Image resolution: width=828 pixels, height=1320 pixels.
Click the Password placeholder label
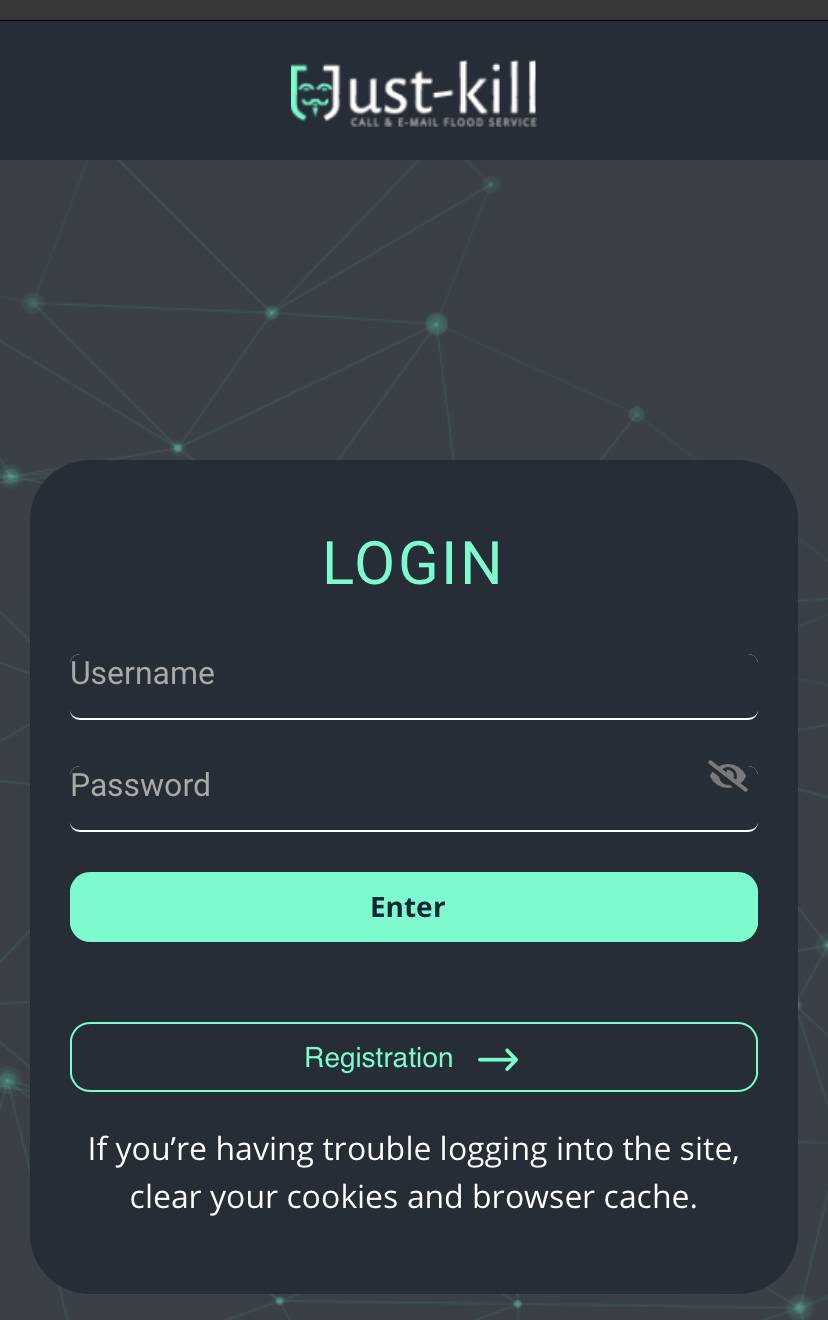pyautogui.click(x=141, y=785)
